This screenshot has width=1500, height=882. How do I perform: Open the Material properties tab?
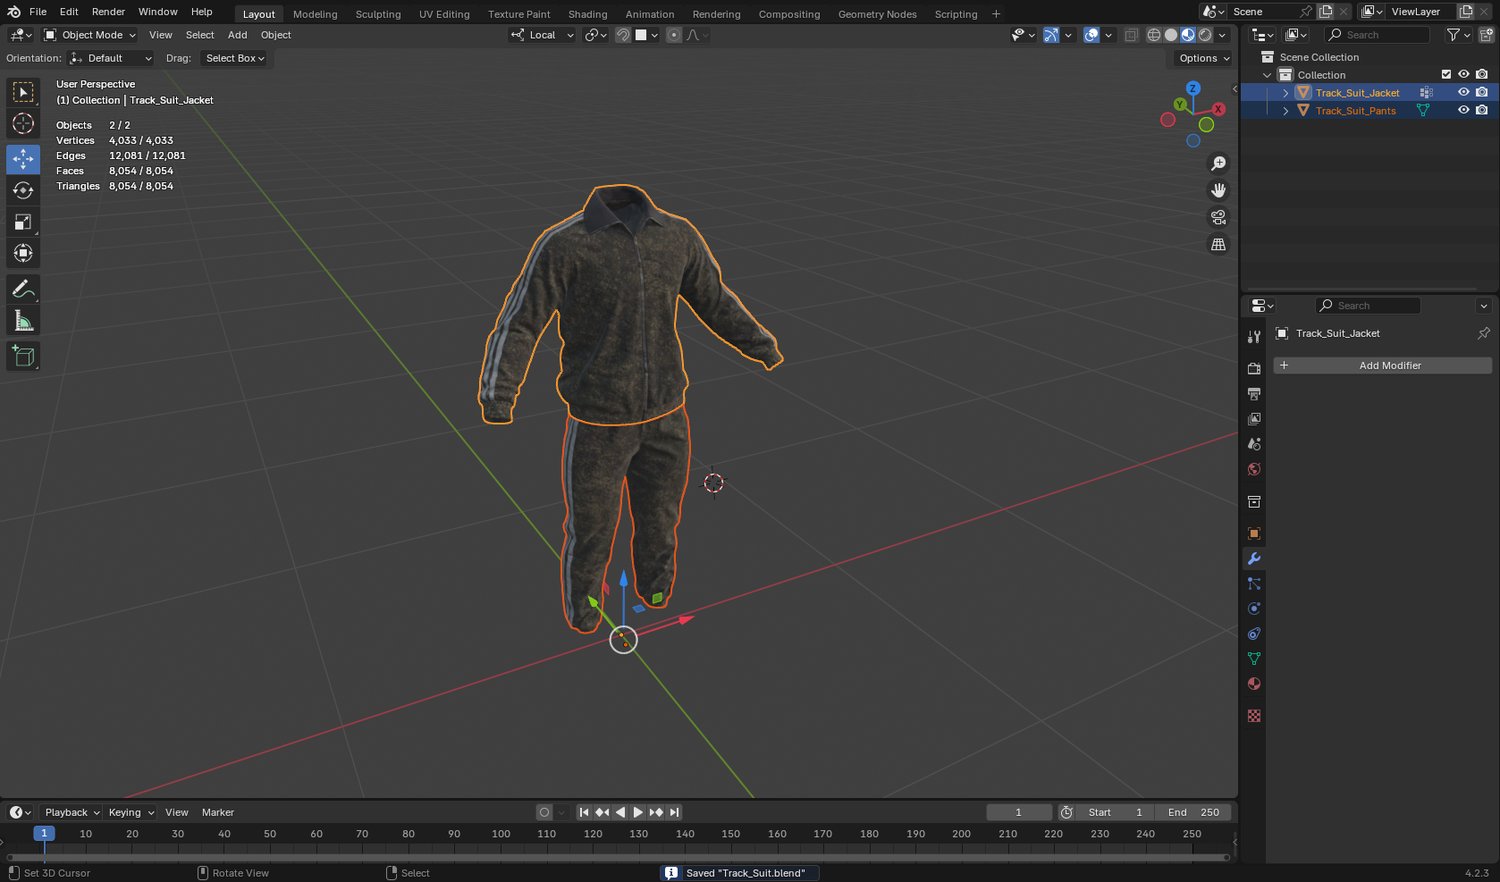point(1254,684)
